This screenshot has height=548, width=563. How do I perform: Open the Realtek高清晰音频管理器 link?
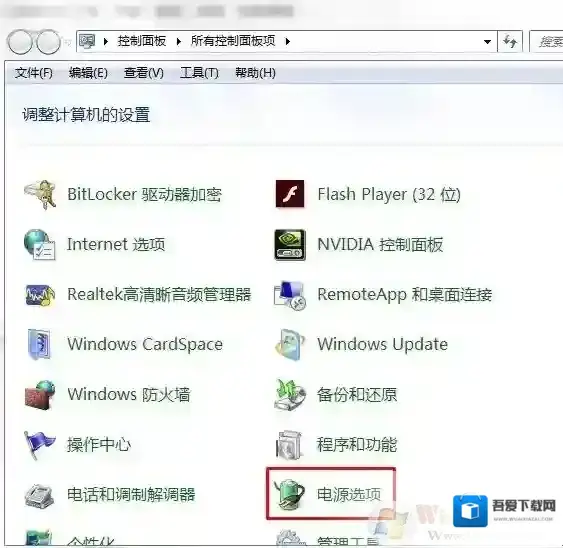(x=159, y=295)
